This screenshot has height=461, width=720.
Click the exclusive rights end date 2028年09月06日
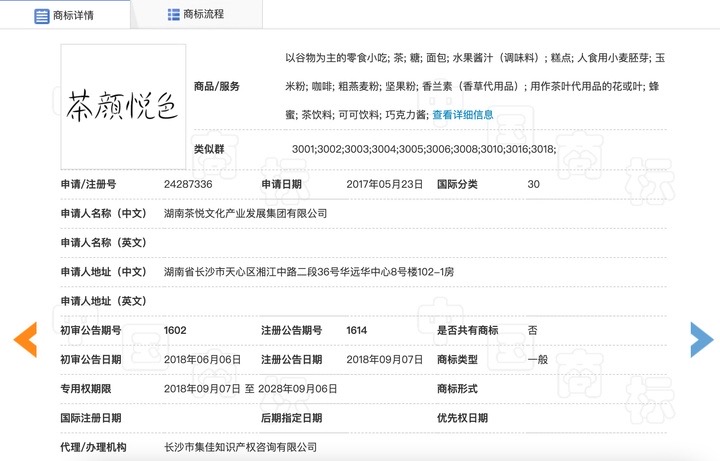tap(300, 388)
